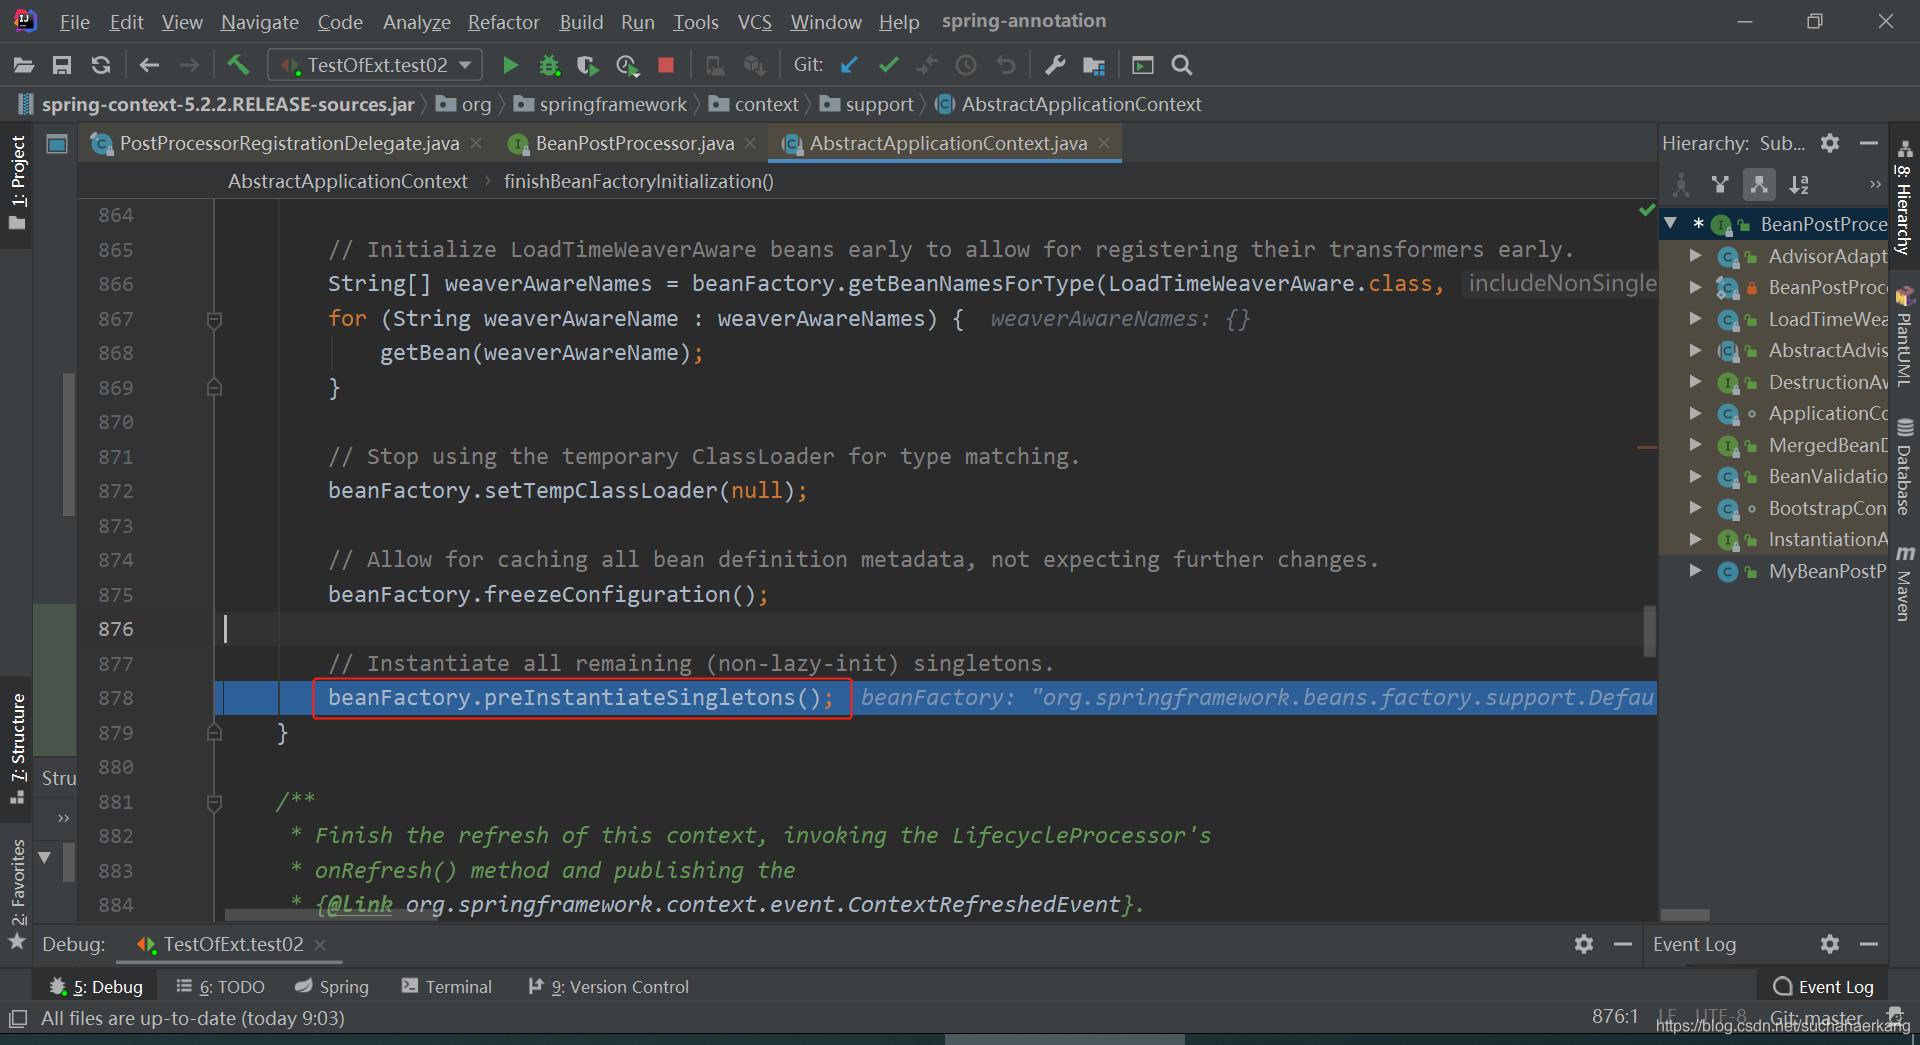Toggle the PlantUML tool window
This screenshot has height=1045, width=1920.
1904,337
